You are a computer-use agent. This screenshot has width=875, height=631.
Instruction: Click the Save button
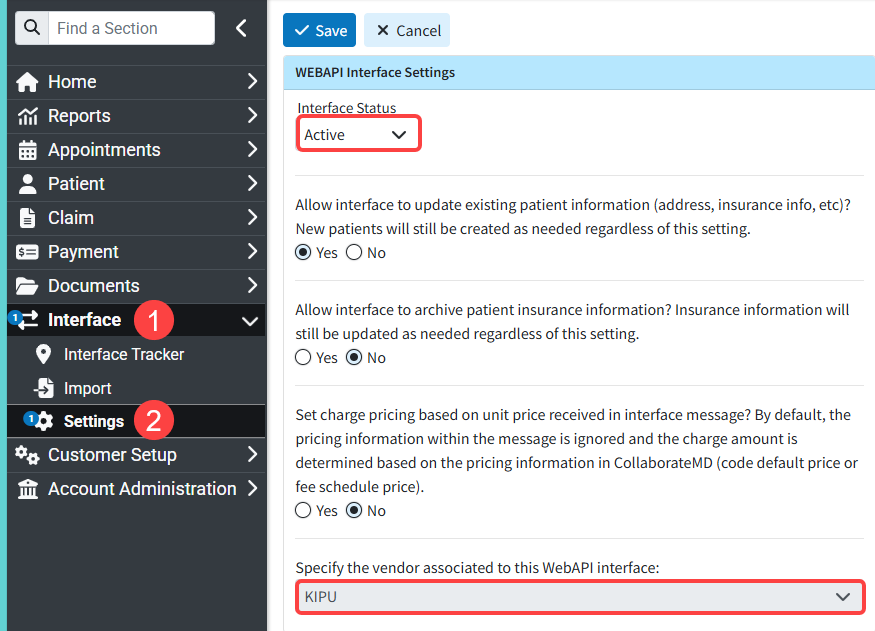(x=320, y=31)
